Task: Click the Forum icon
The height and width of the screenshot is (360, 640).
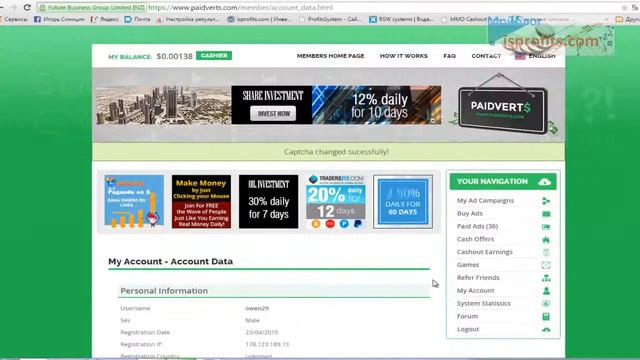Action: pyautogui.click(x=546, y=317)
